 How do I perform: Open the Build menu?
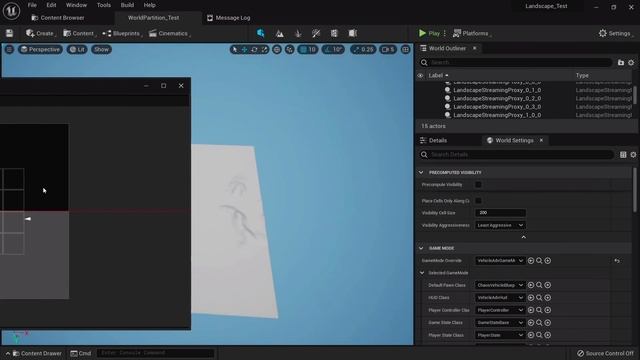pyautogui.click(x=127, y=5)
